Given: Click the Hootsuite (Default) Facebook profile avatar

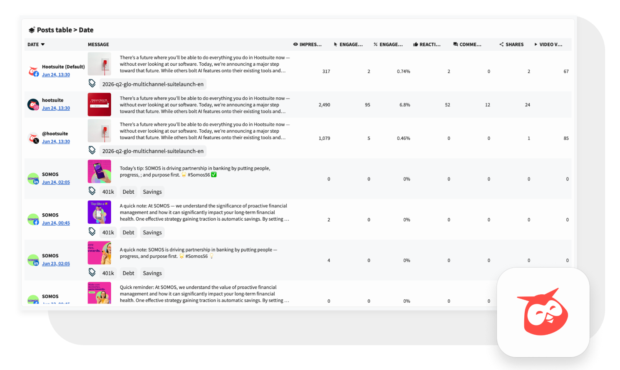Looking at the screenshot, I should pyautogui.click(x=33, y=71).
